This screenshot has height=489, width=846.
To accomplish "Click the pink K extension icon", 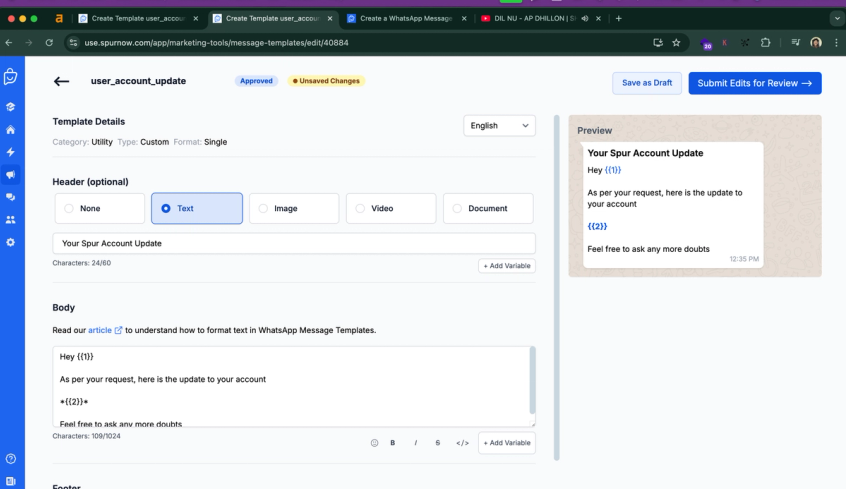I will click(x=725, y=43).
